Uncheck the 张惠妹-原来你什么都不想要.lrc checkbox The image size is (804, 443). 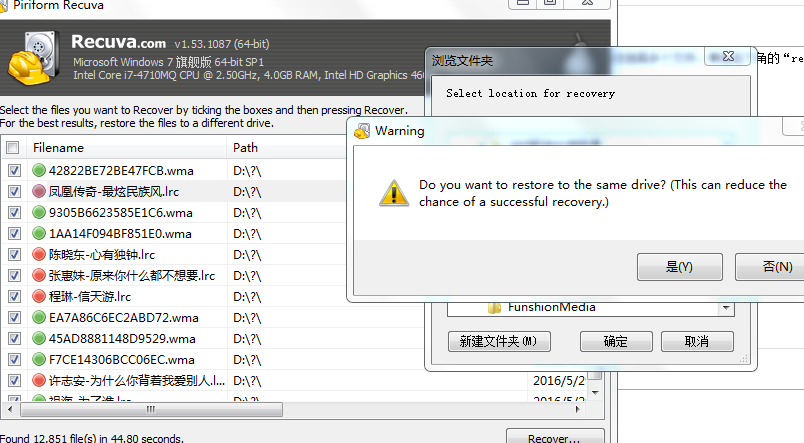click(x=14, y=275)
